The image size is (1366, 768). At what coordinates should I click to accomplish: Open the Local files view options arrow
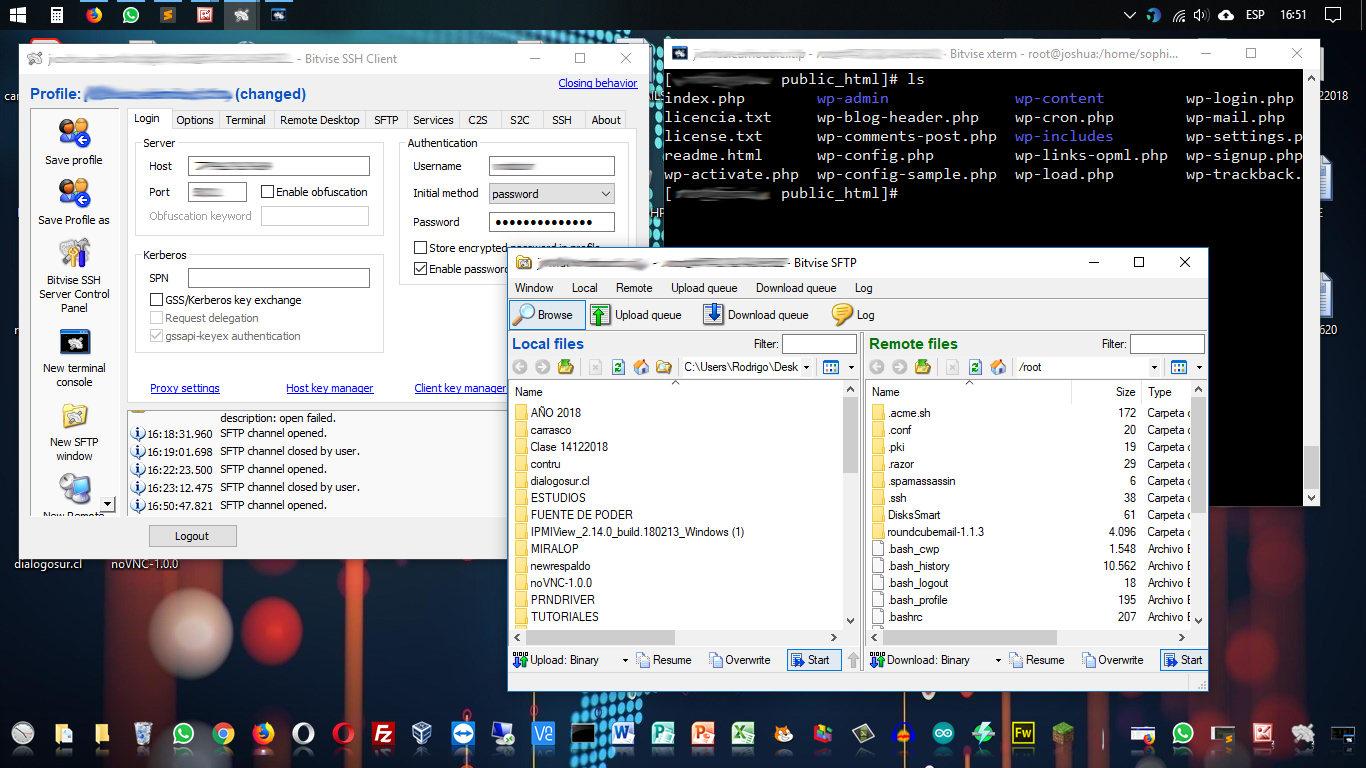(851, 367)
